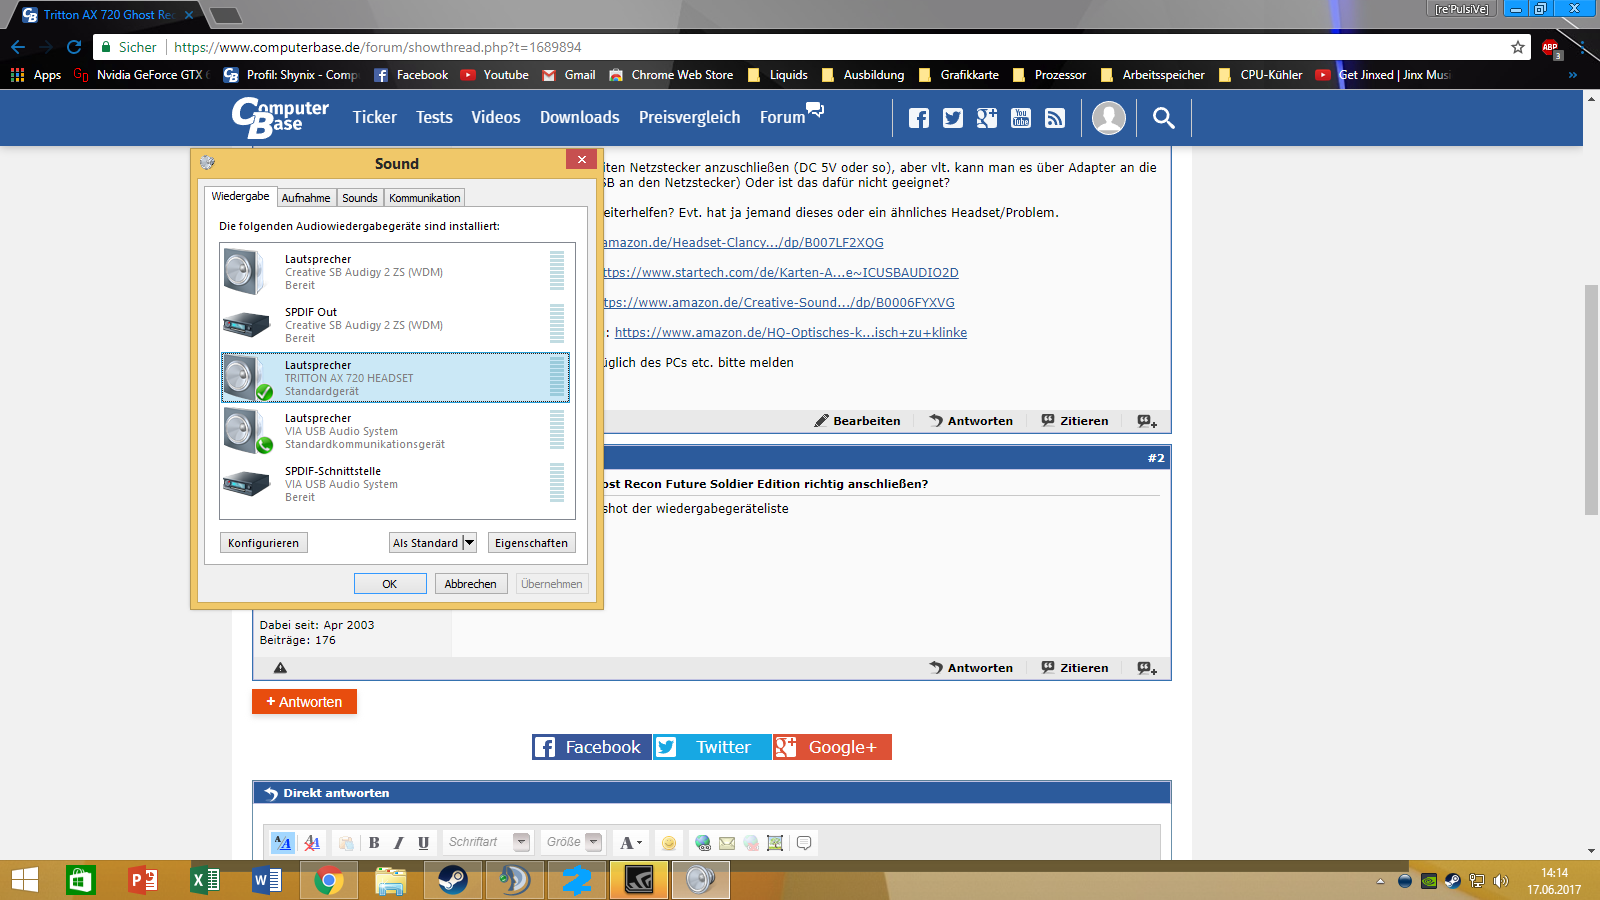Open the user profile avatar icon
The height and width of the screenshot is (900, 1600).
click(x=1108, y=118)
